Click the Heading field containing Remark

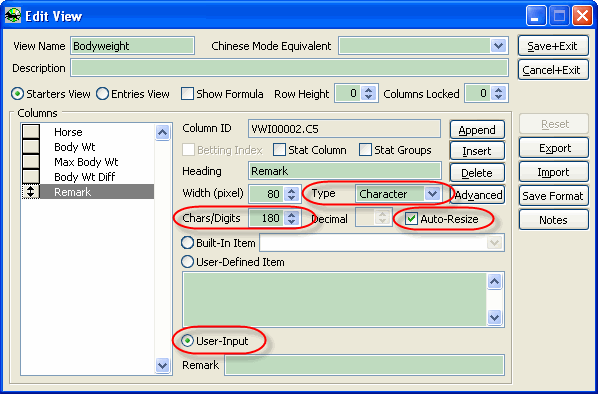345,171
